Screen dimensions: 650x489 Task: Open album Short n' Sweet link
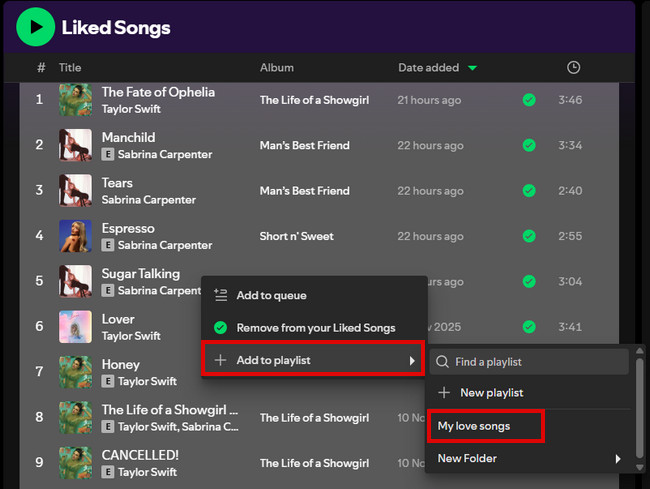click(296, 236)
